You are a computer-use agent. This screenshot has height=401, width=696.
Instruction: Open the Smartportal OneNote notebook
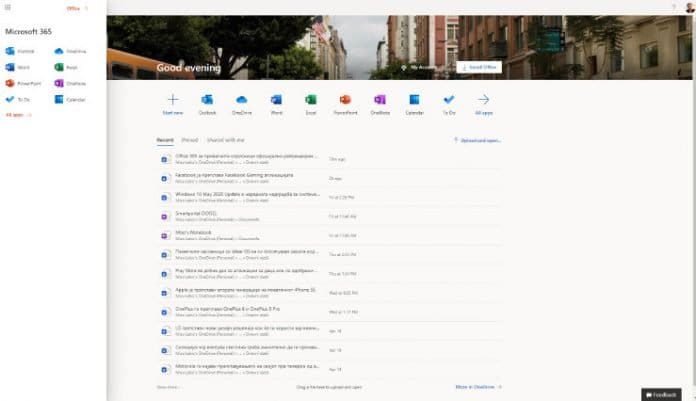(x=329, y=216)
